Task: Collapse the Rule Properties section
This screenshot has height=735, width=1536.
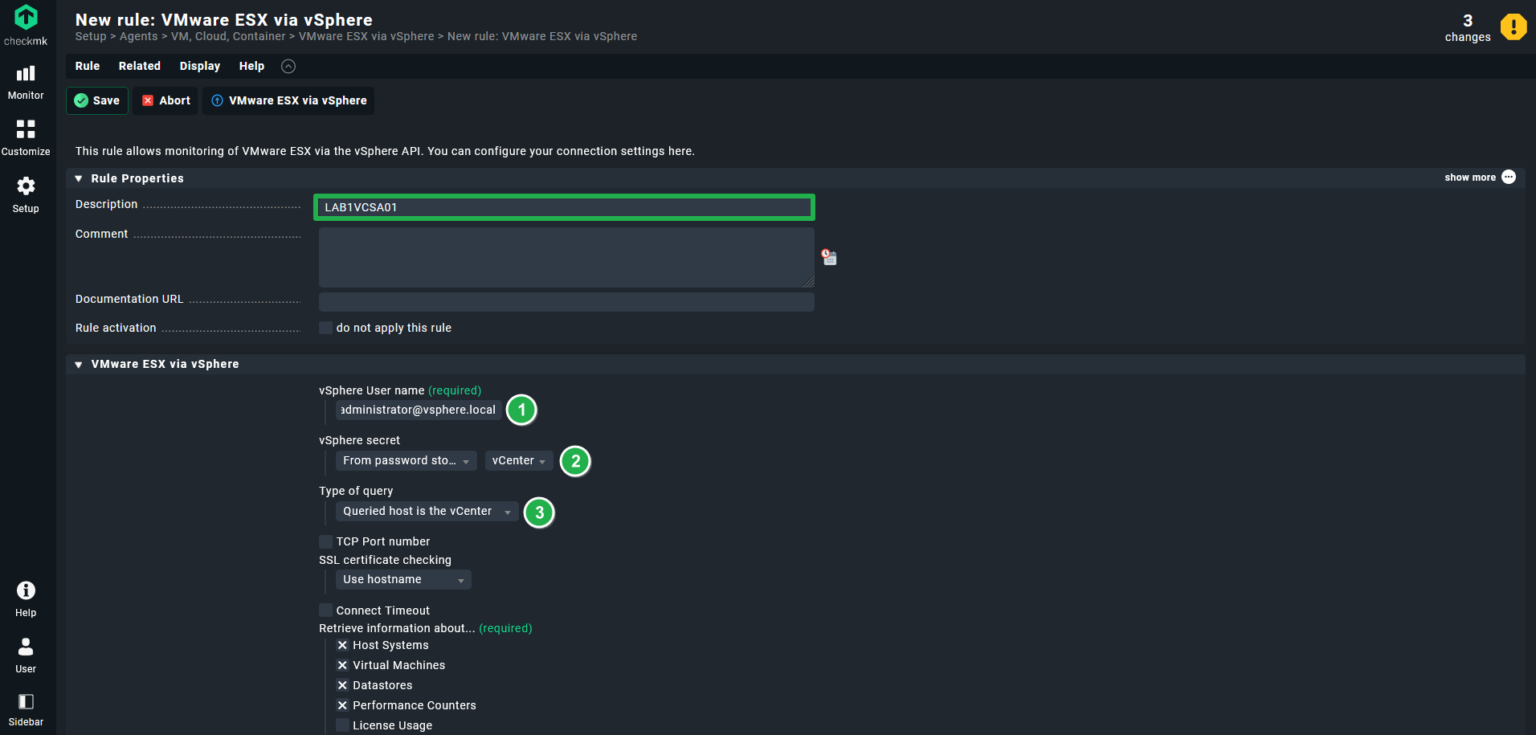Action: coord(78,177)
